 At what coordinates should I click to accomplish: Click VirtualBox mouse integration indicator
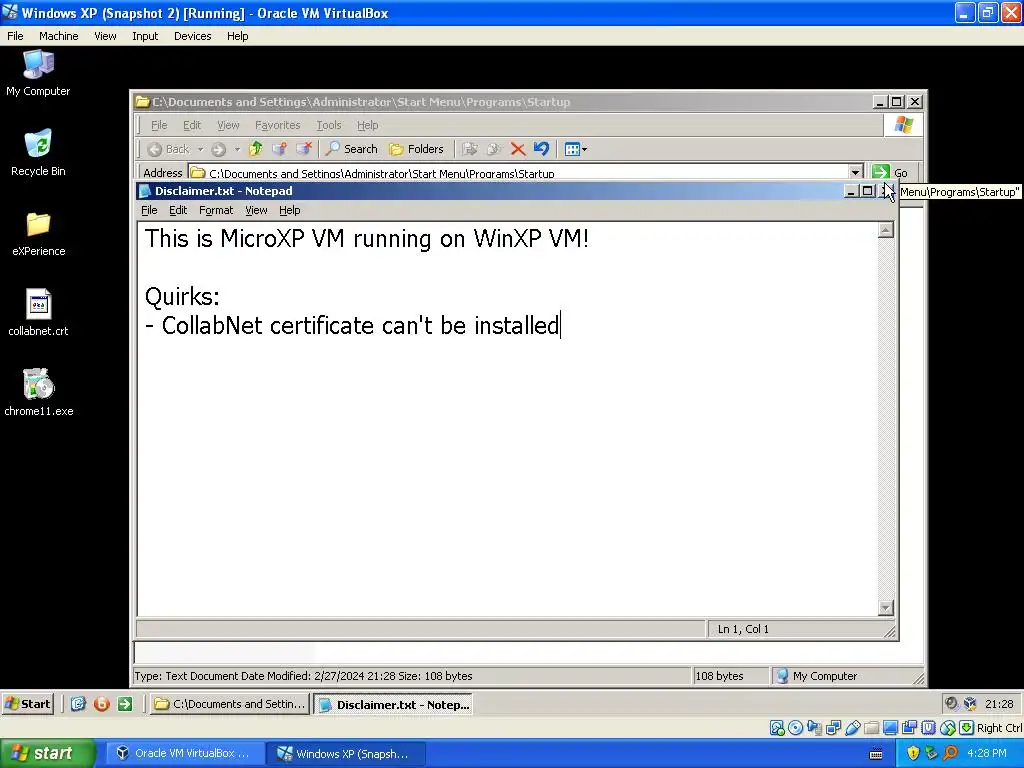click(x=948, y=728)
